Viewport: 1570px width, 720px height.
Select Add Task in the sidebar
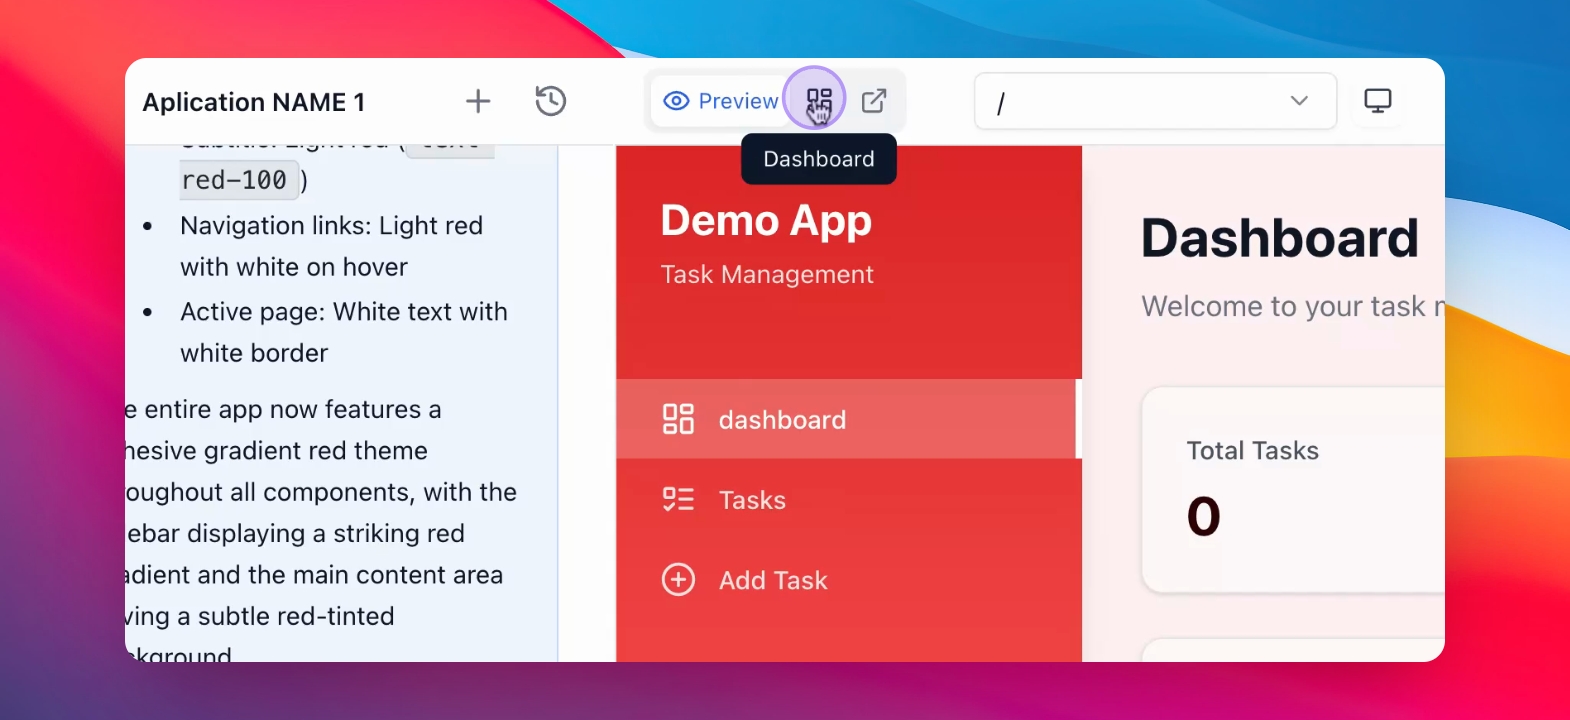[849, 579]
